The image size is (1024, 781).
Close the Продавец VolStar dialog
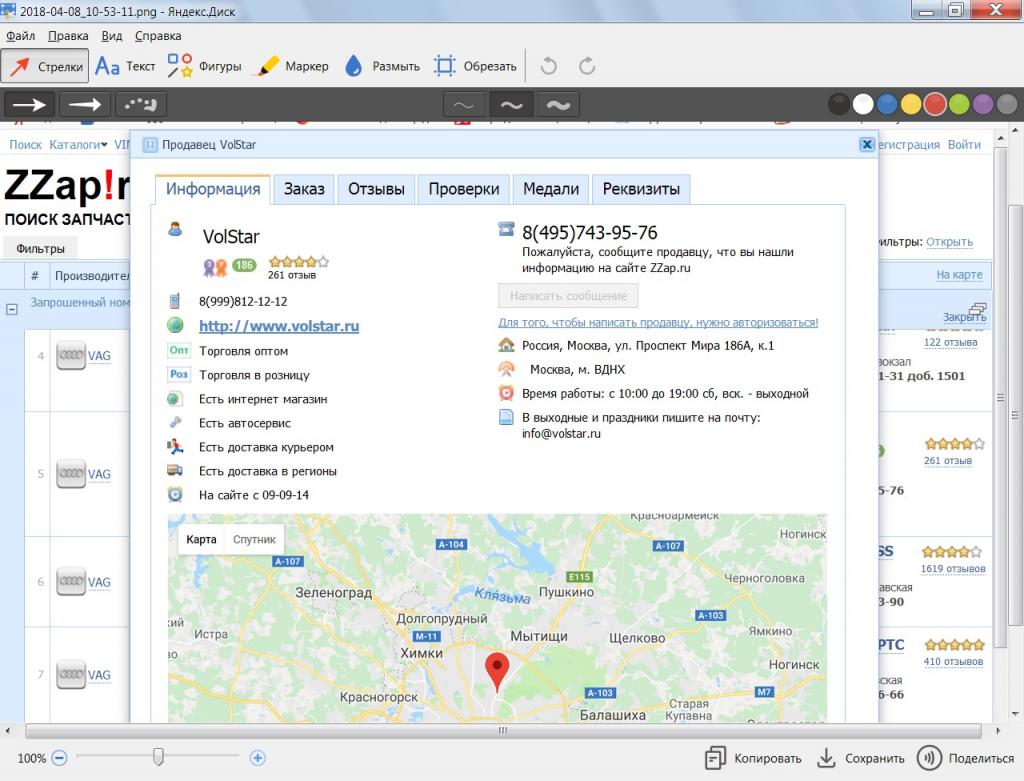pos(867,144)
